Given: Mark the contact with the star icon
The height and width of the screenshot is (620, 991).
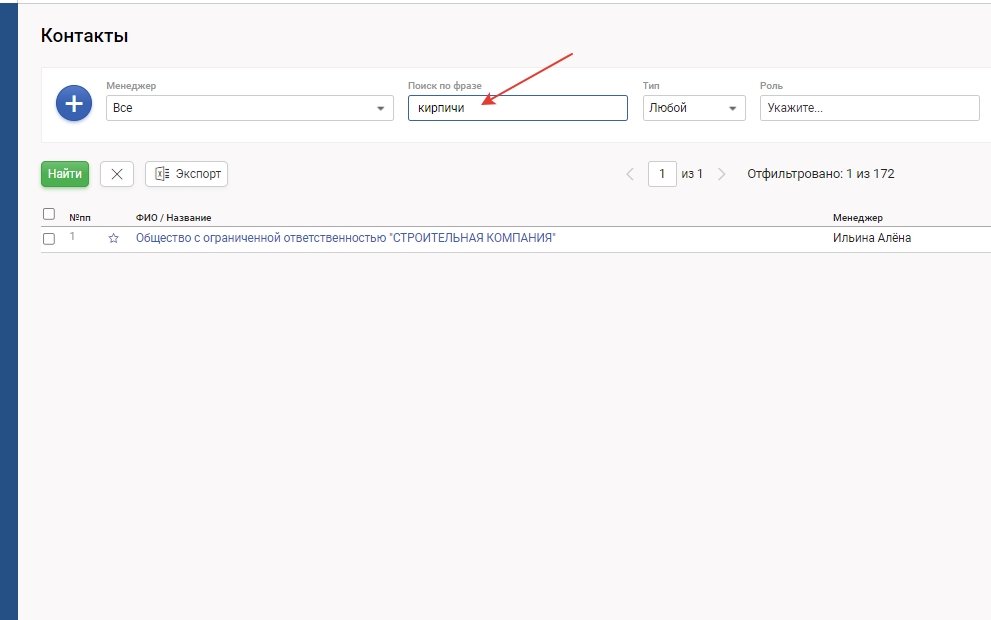Looking at the screenshot, I should coord(113,239).
